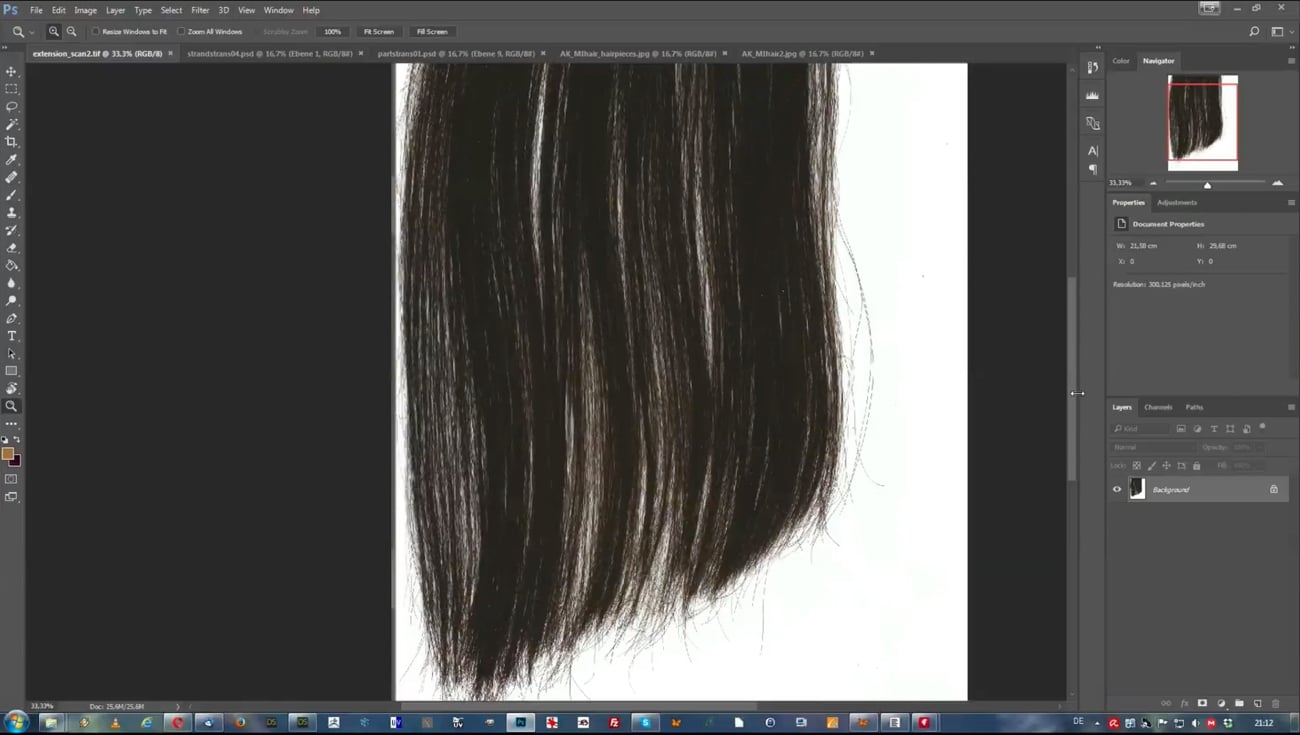Click the Fill Screen button
The height and width of the screenshot is (735, 1300).
431,31
